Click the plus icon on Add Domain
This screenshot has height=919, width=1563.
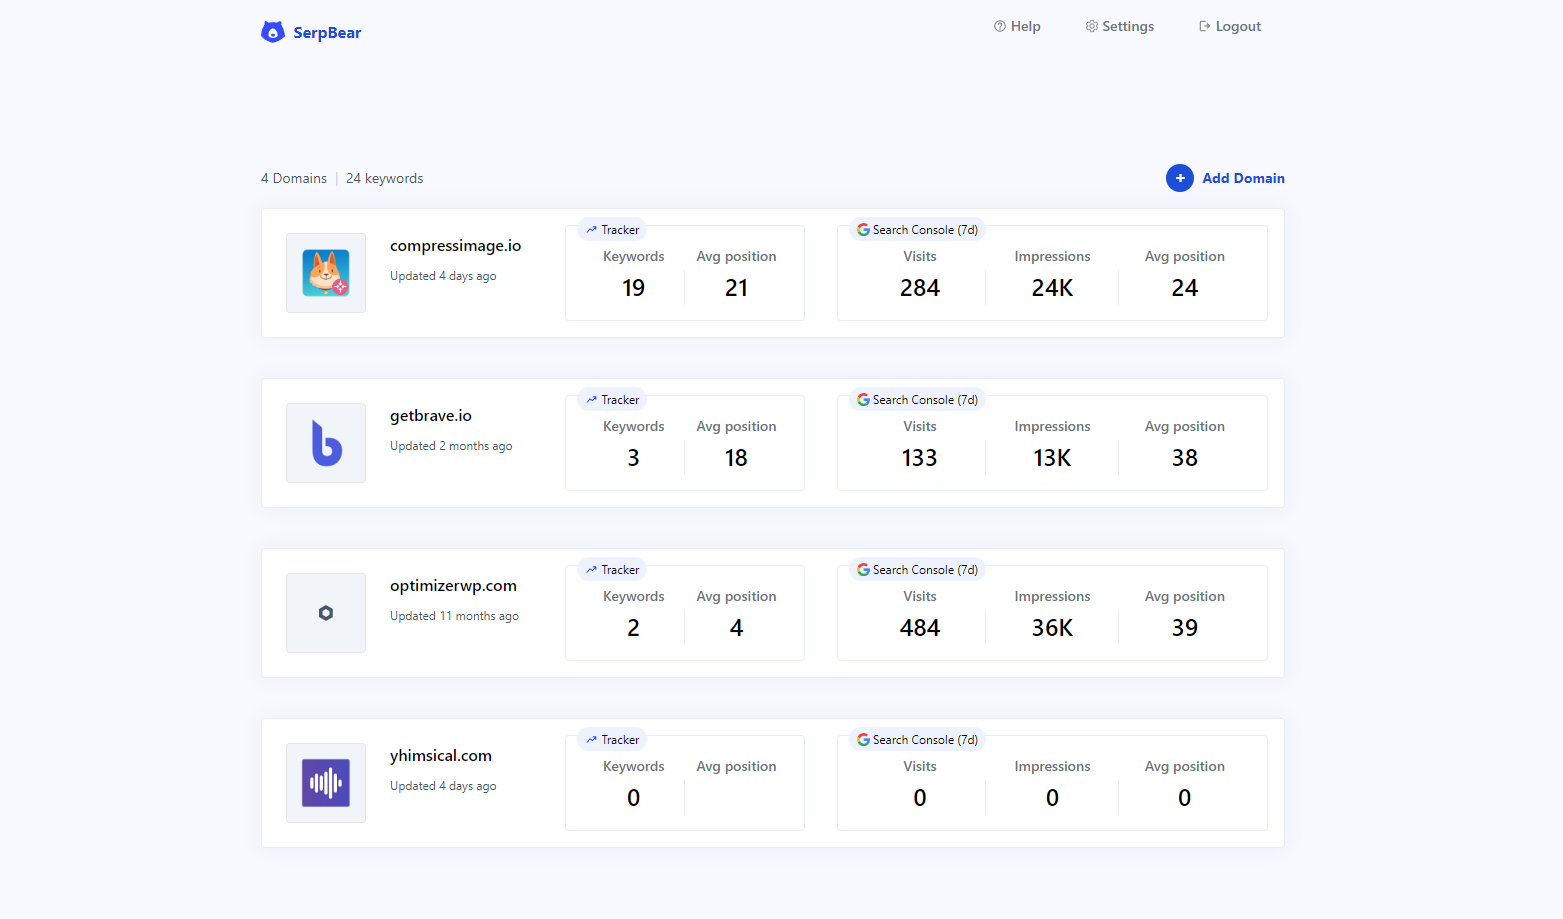pyautogui.click(x=1180, y=178)
